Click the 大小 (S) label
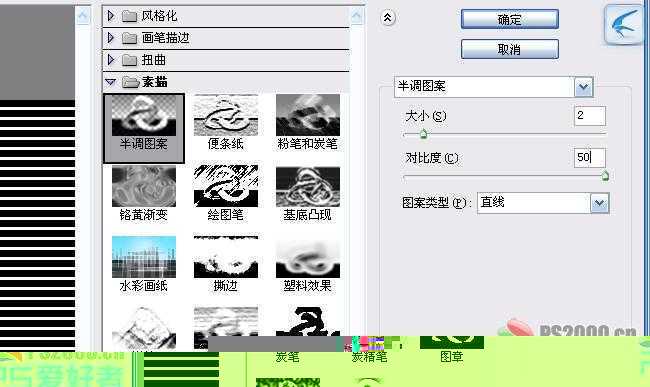 (x=426, y=116)
